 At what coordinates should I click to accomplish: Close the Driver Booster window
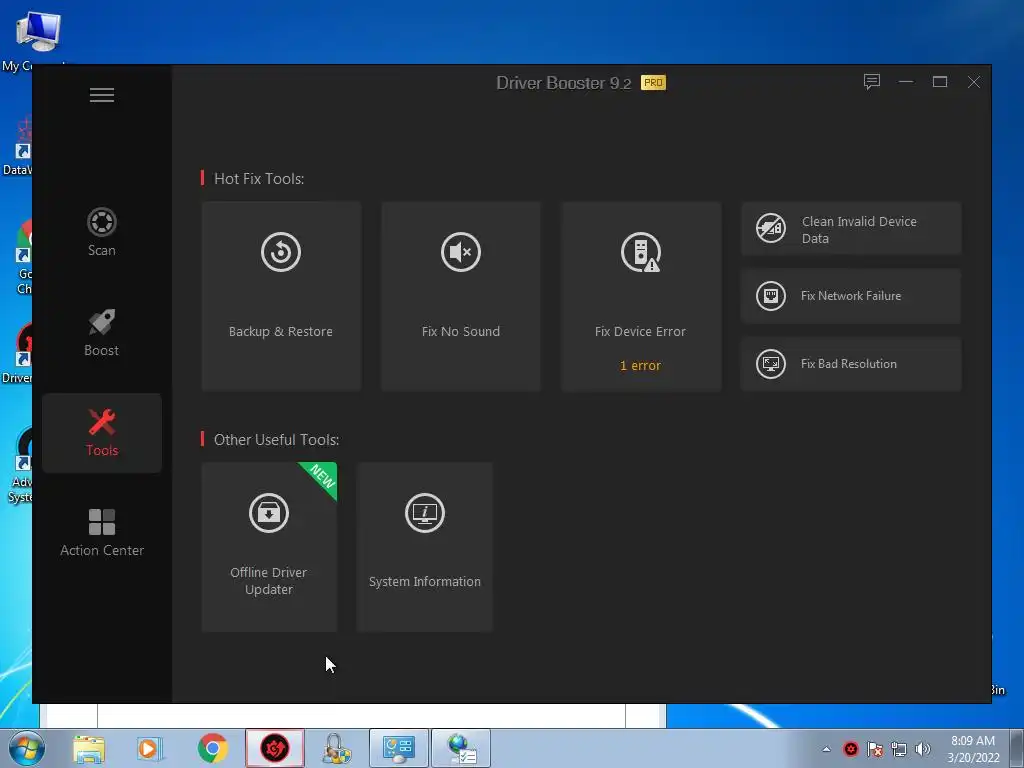[x=974, y=82]
